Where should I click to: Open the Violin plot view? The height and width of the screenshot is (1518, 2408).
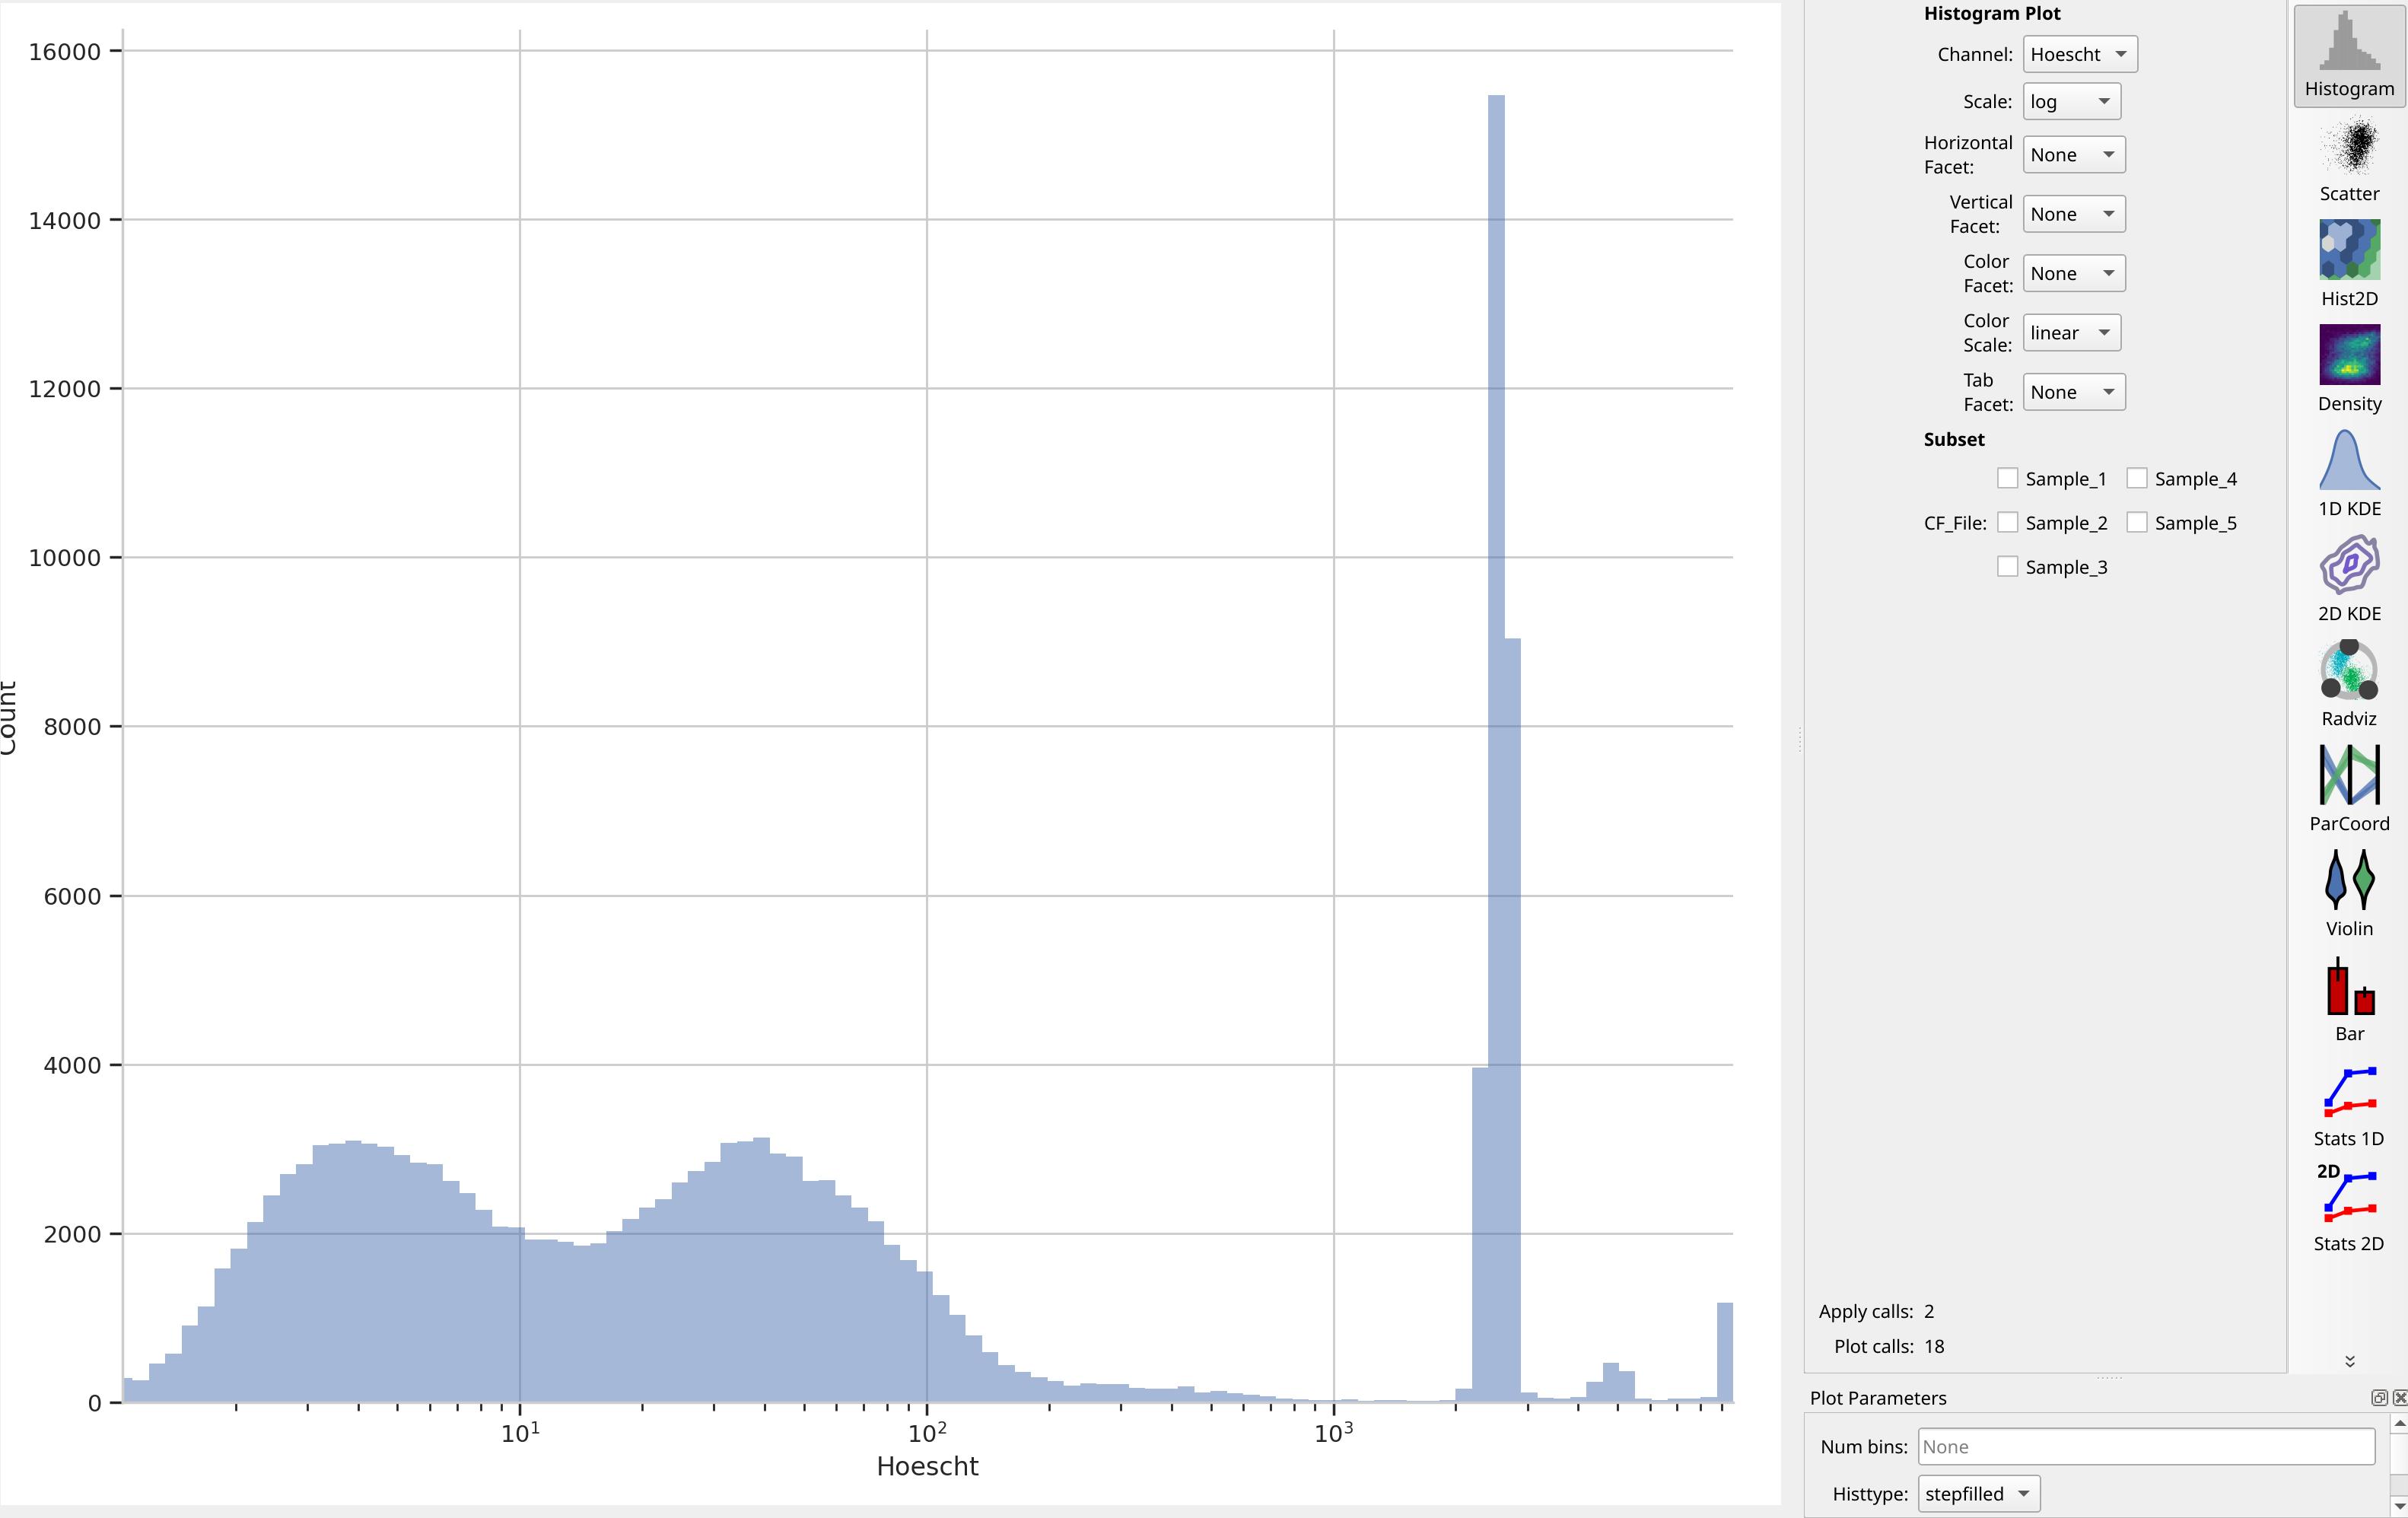click(2349, 895)
